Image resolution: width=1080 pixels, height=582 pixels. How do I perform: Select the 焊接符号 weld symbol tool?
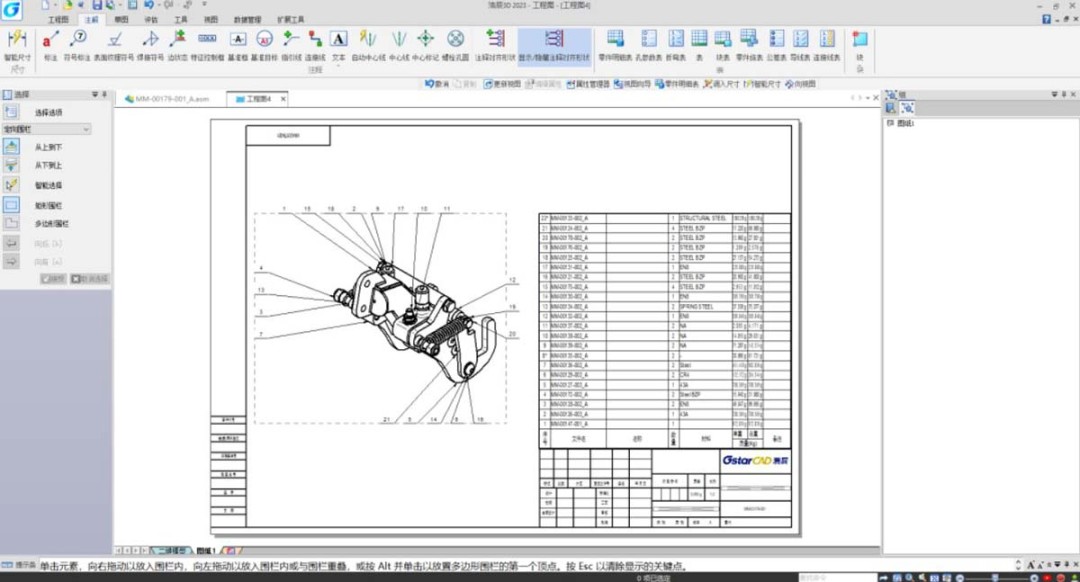point(150,40)
